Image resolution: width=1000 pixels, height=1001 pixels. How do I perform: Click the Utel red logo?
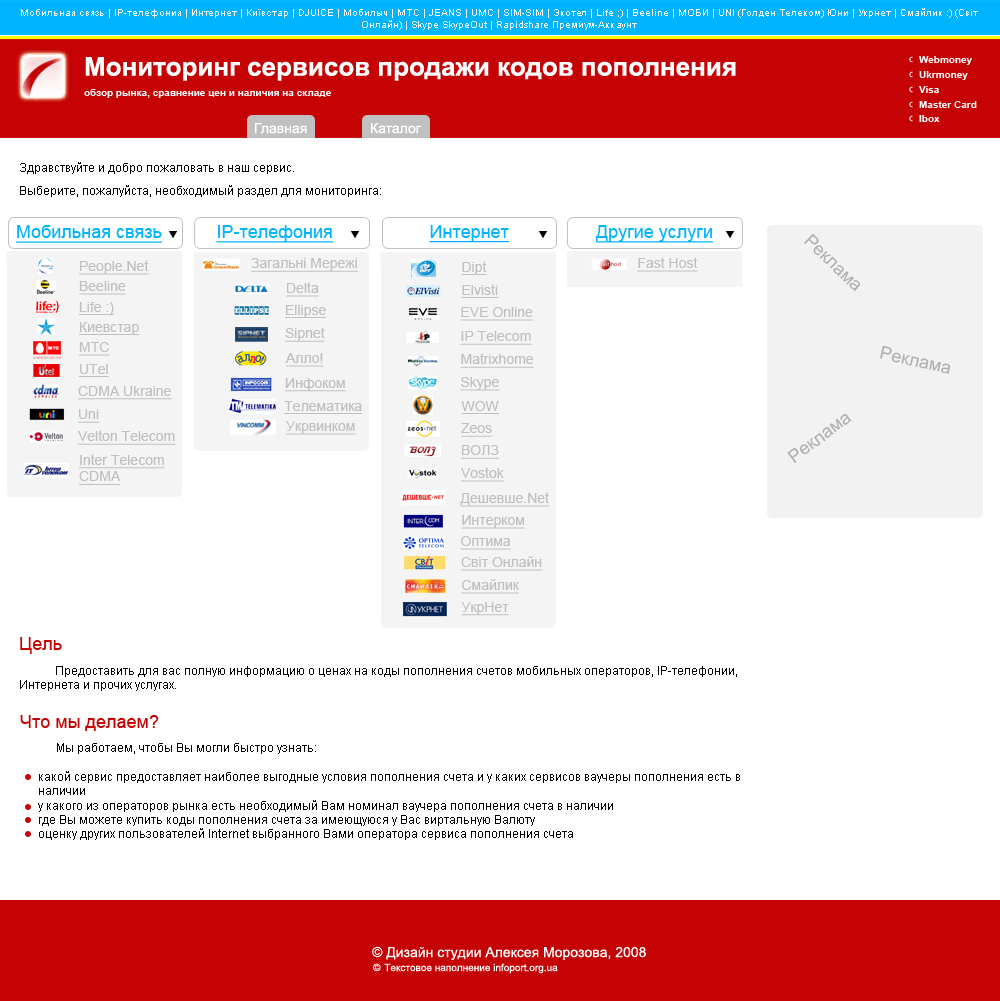tap(46, 370)
